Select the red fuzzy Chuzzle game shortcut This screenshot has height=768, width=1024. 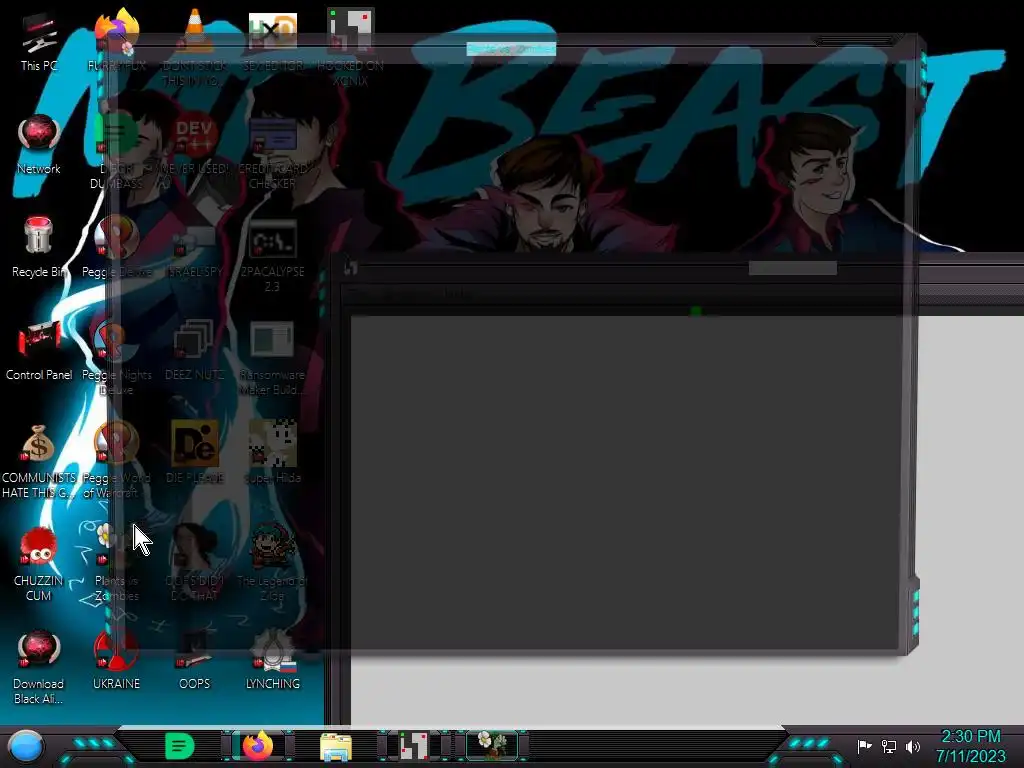click(x=39, y=564)
